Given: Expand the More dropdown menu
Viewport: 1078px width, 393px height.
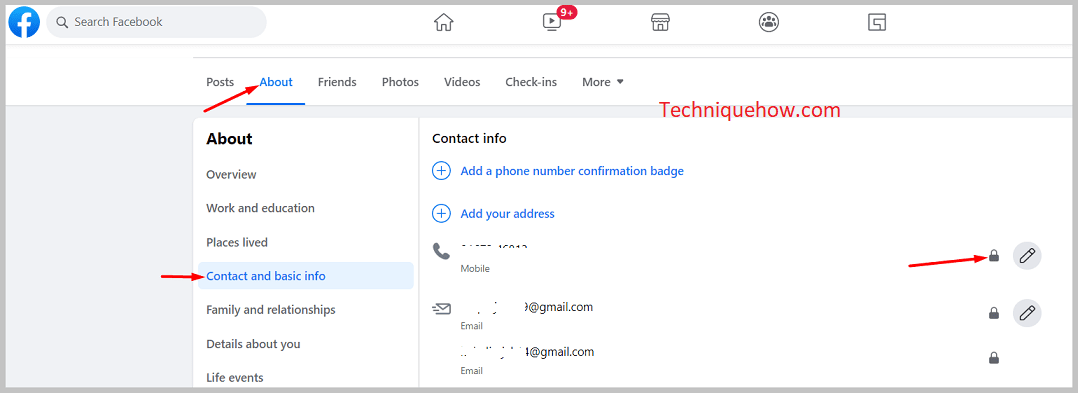Looking at the screenshot, I should tap(603, 82).
